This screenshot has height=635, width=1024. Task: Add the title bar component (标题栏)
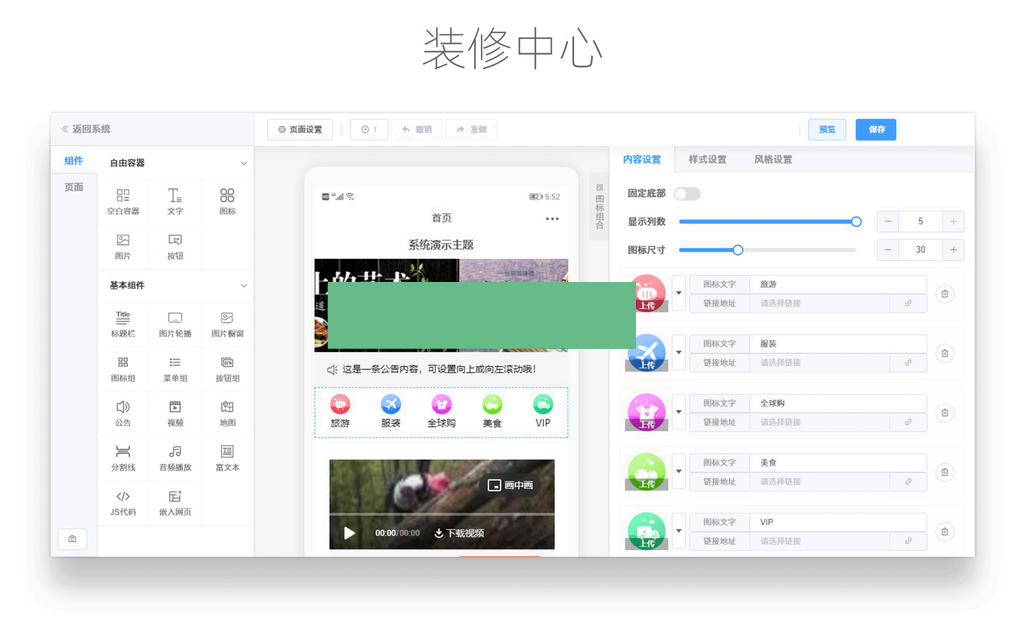click(x=123, y=324)
